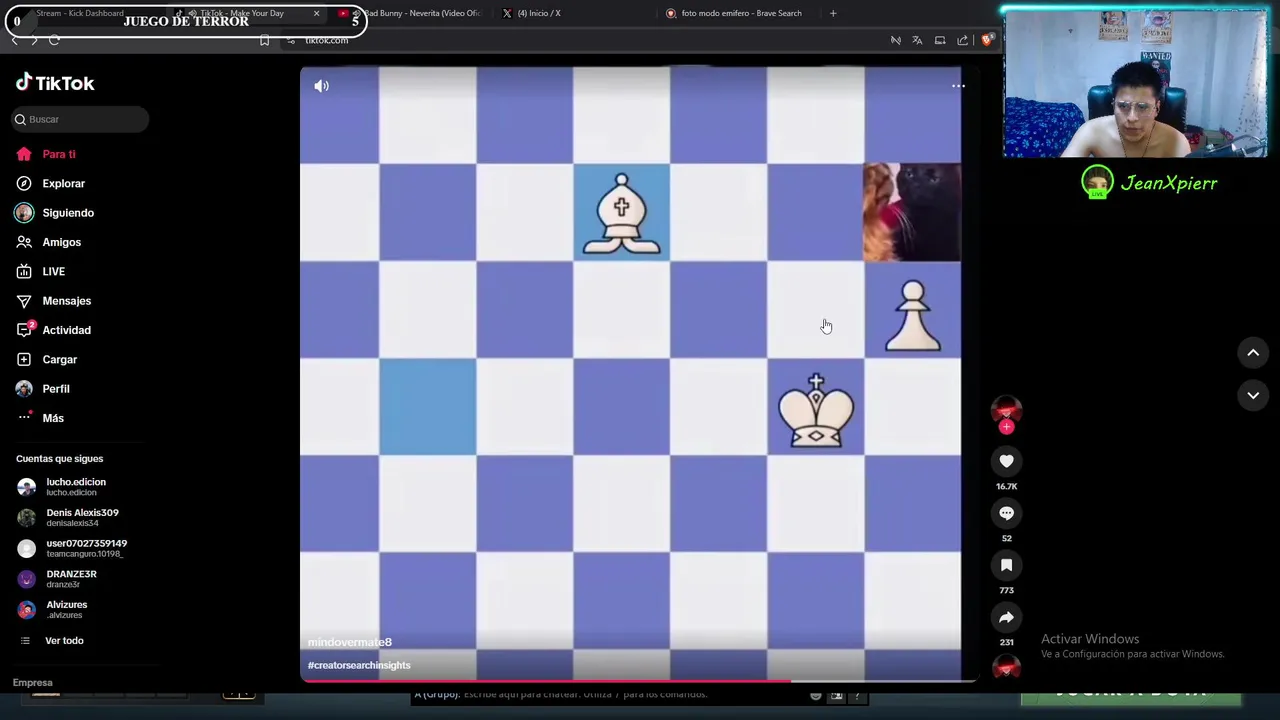
Task: Share the video with arrow icon
Action: tap(1006, 617)
